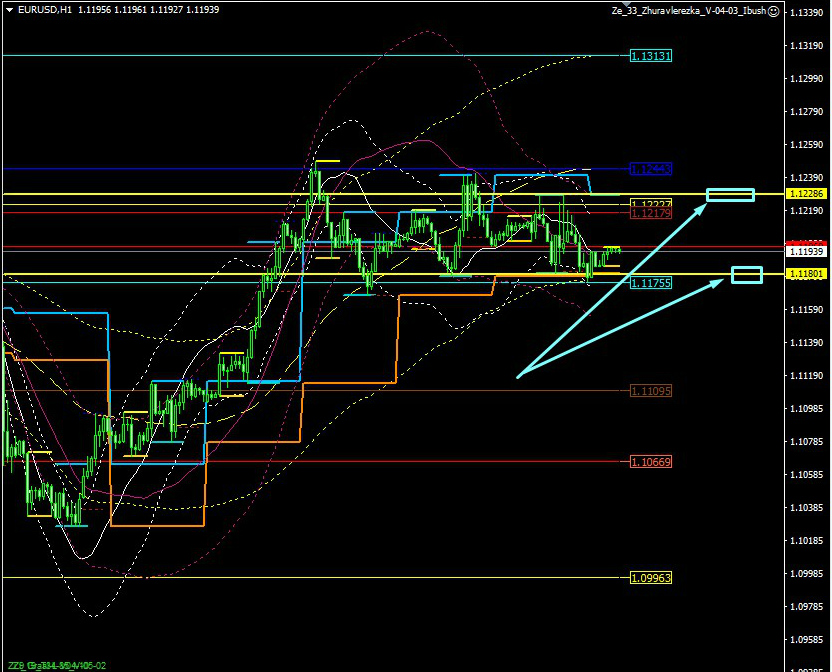Select the upper cyan rectangle near 1.12286
The width and height of the screenshot is (832, 672).
[730, 194]
